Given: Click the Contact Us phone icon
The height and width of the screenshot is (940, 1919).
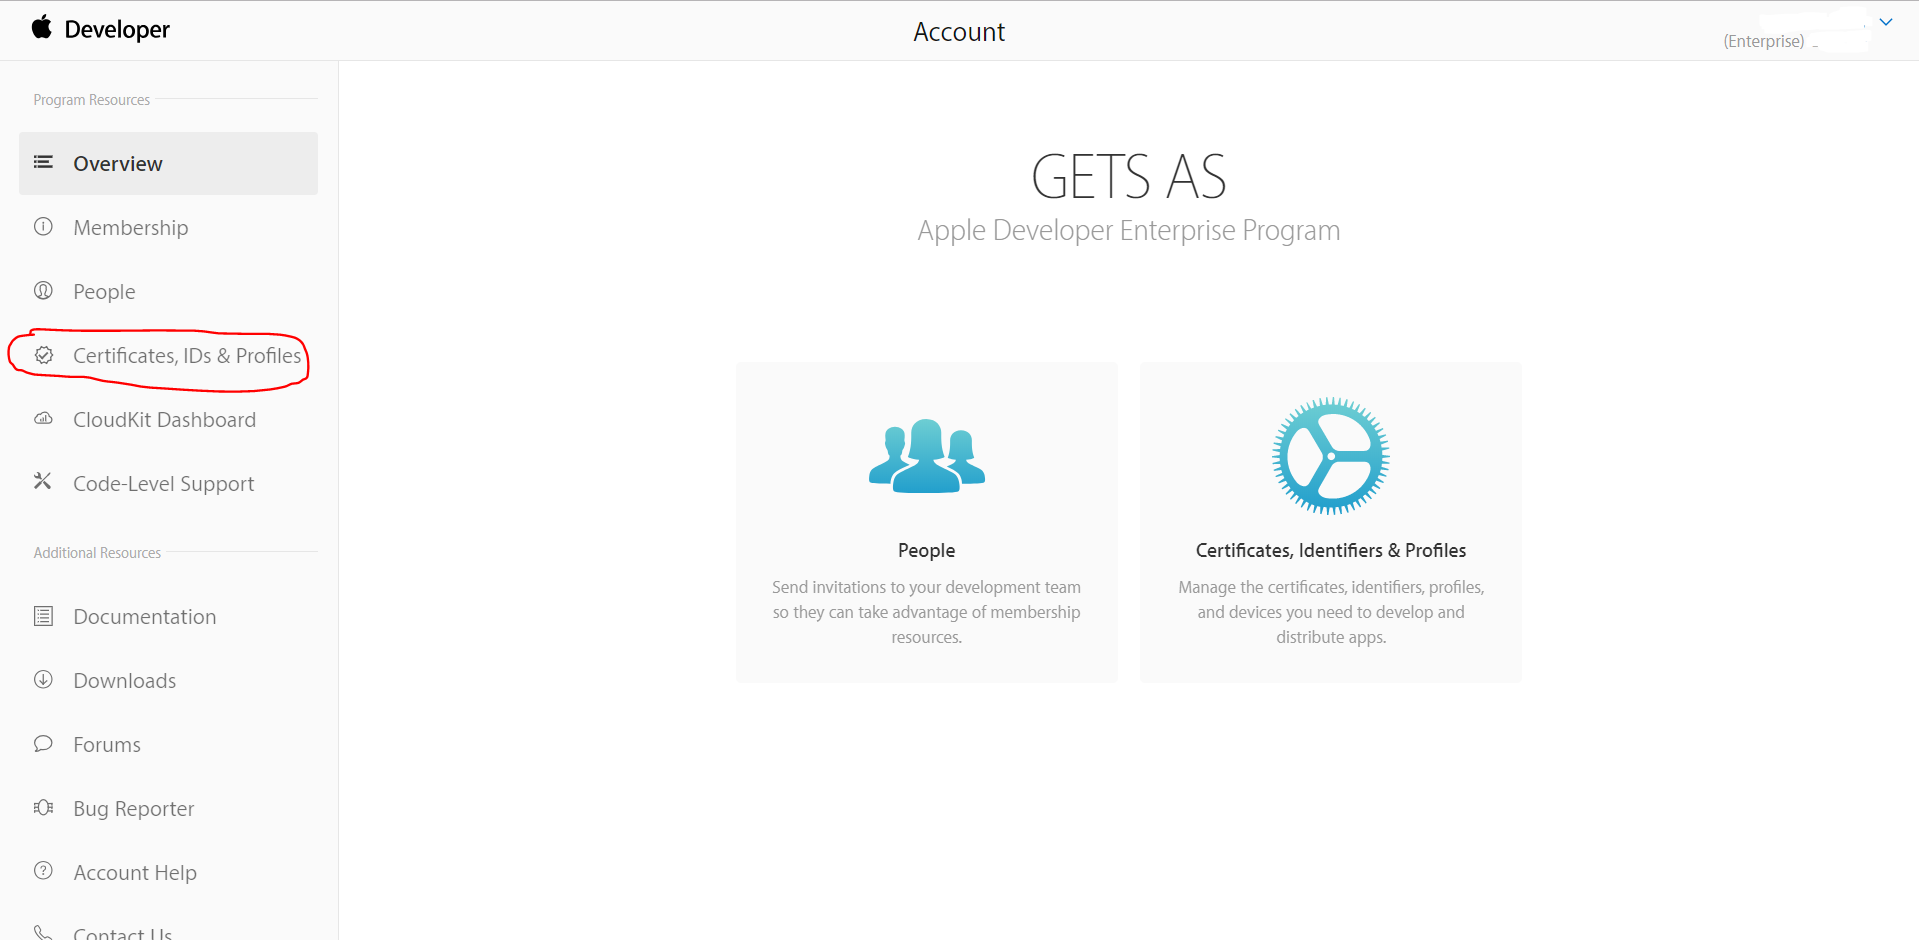Looking at the screenshot, I should coord(43,932).
